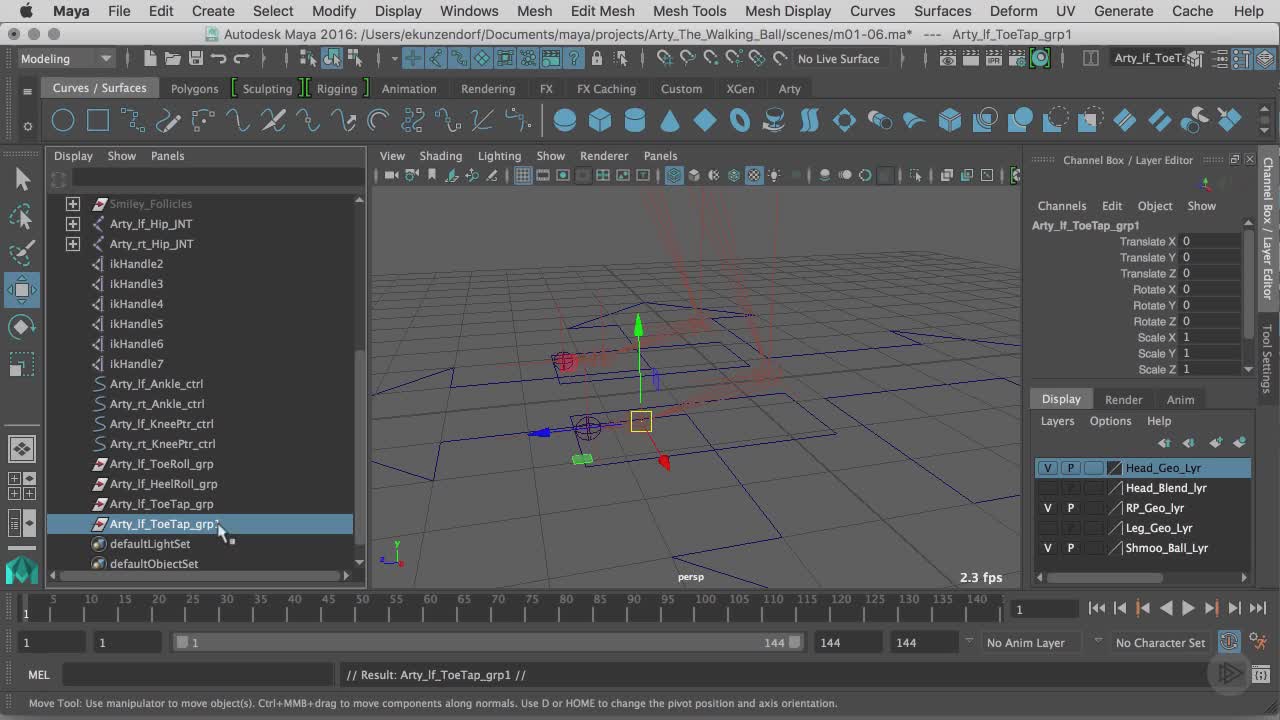
Task: Open the Mesh Tools menu
Action: pyautogui.click(x=689, y=11)
